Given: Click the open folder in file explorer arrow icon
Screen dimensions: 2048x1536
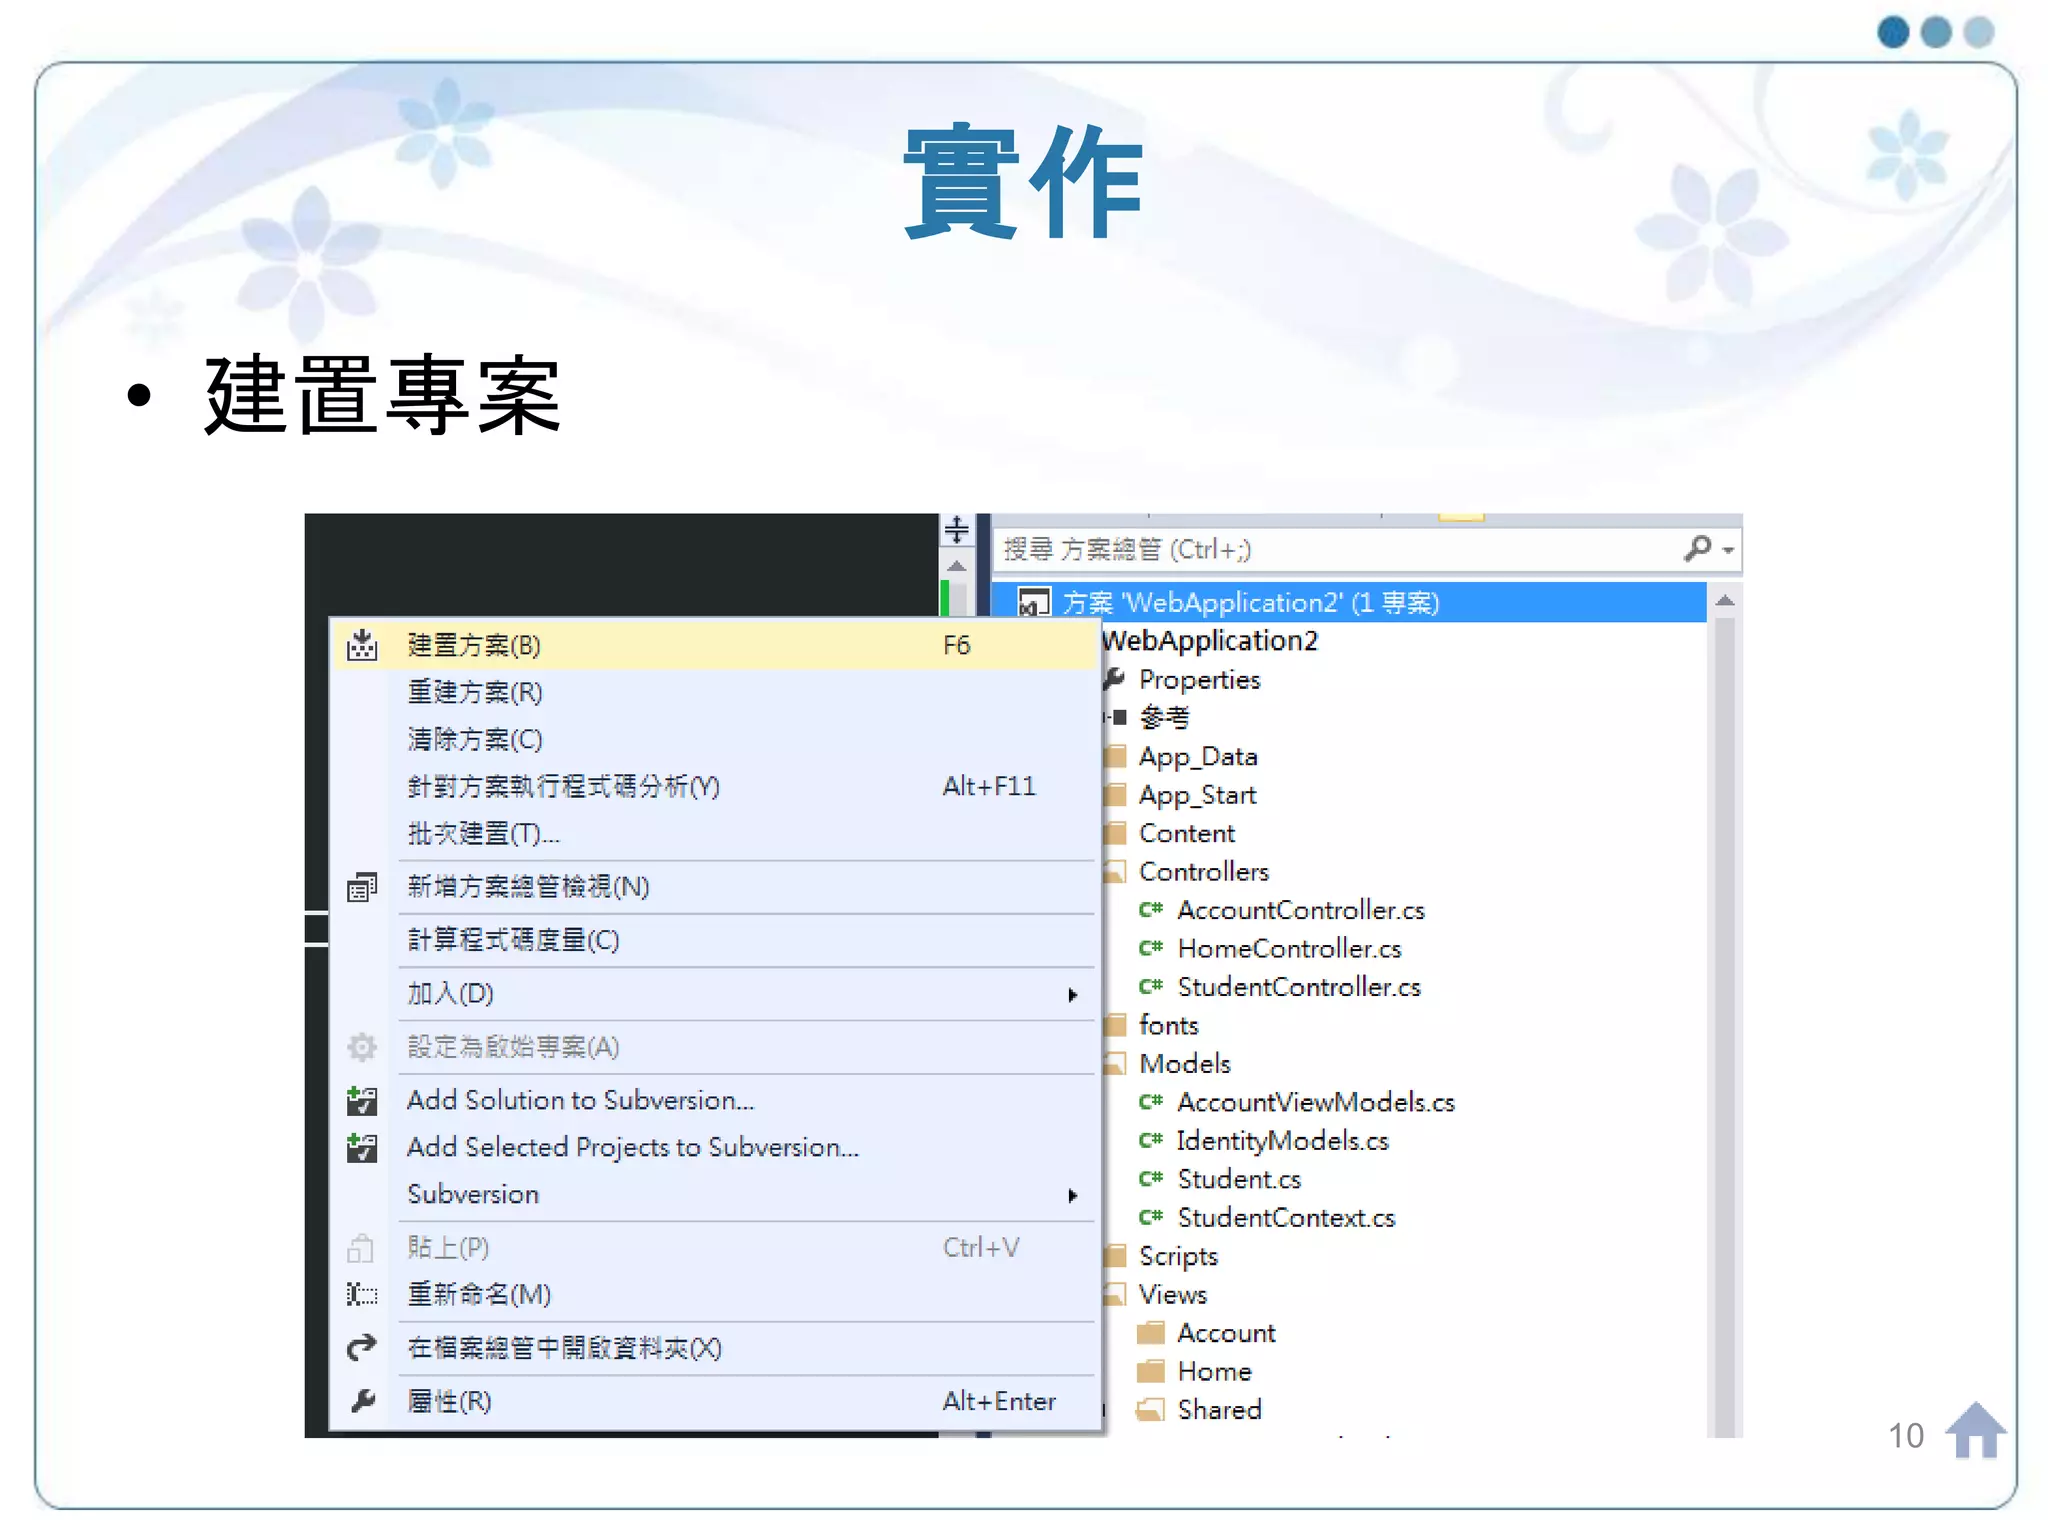Looking at the screenshot, I should [362, 1348].
